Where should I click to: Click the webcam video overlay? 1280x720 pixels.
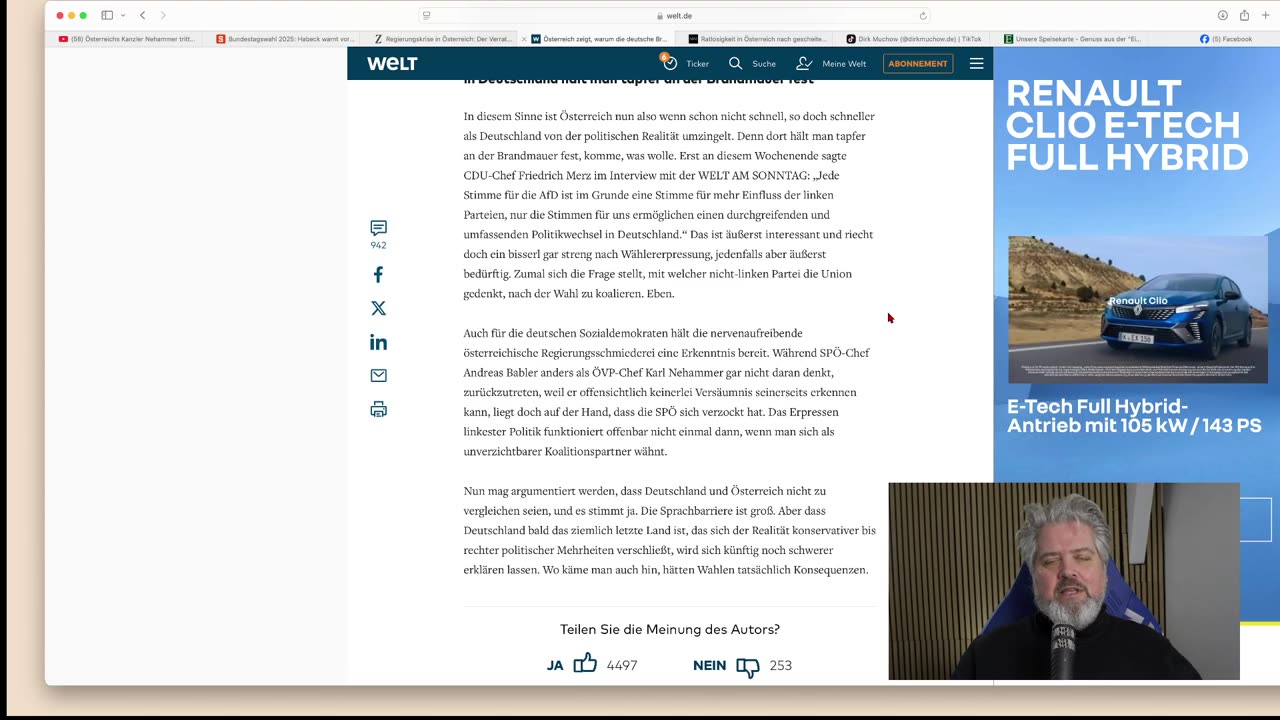pyautogui.click(x=1064, y=581)
